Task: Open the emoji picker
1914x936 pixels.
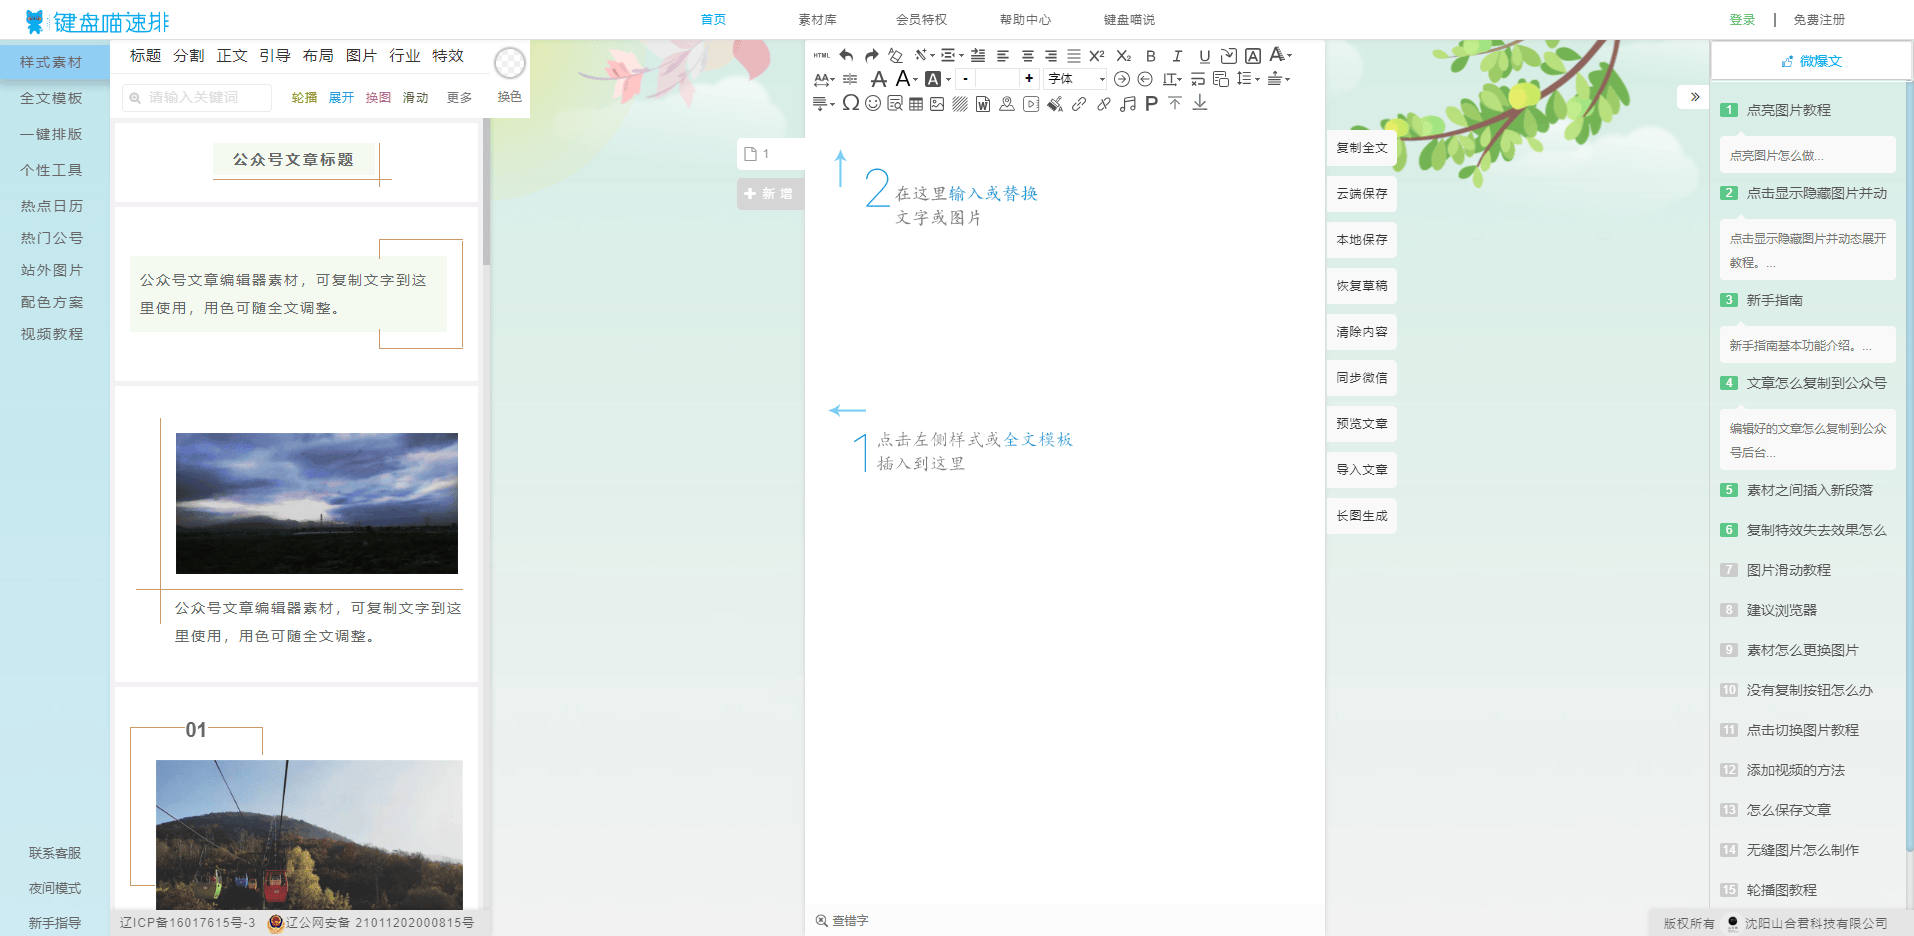Action: click(874, 103)
